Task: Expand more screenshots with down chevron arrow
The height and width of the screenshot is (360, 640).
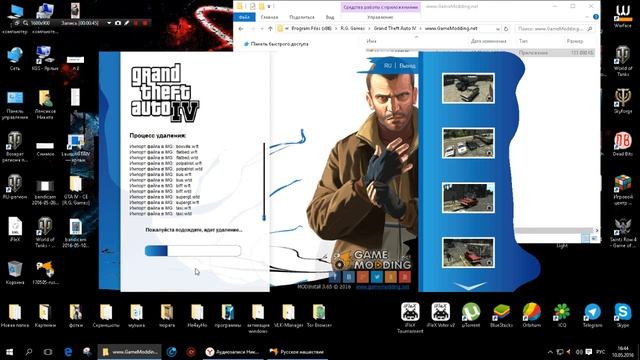Action: pyautogui.click(x=469, y=286)
